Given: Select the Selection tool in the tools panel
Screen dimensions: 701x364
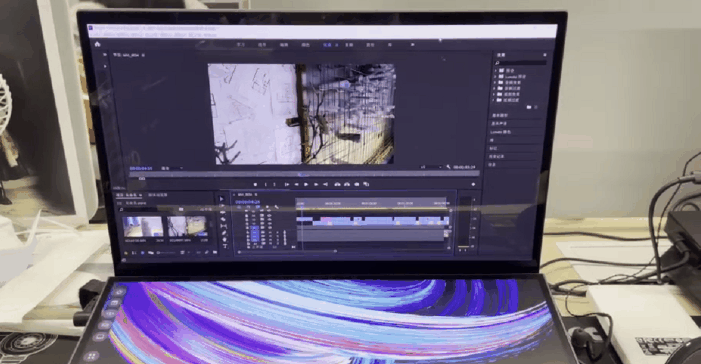Looking at the screenshot, I should click(x=222, y=199).
